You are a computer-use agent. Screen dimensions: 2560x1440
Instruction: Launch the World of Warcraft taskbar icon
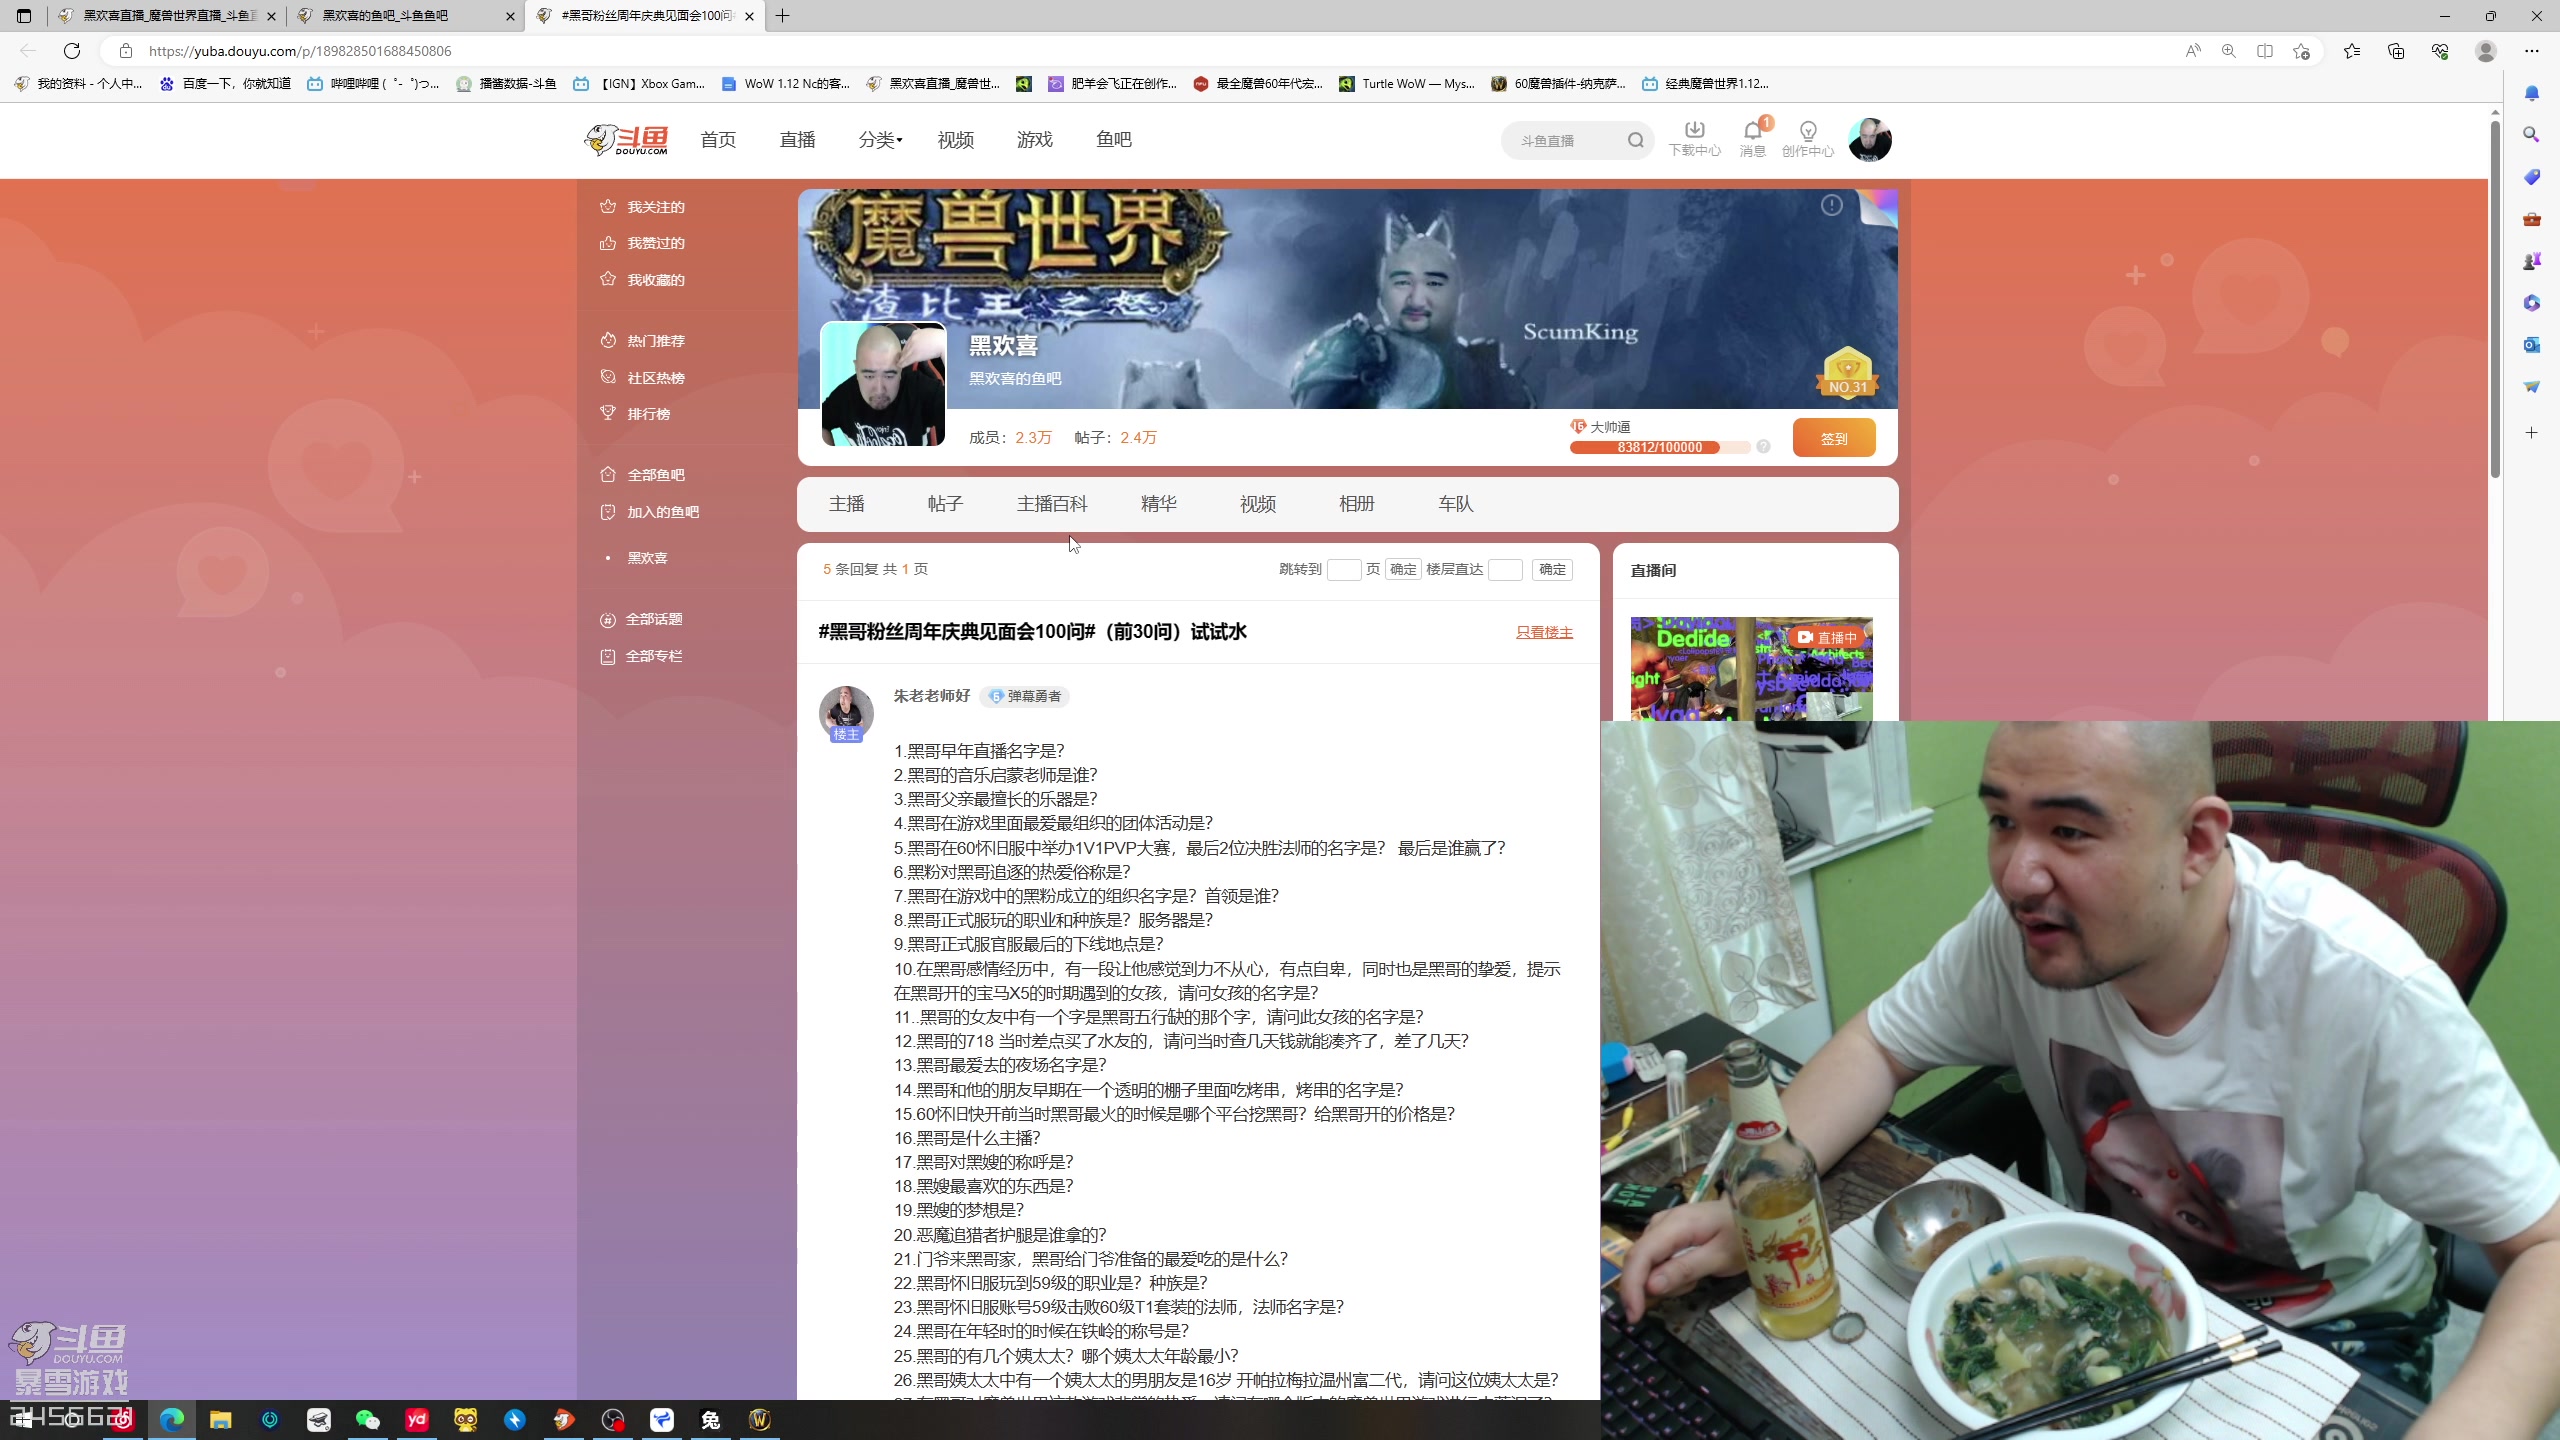click(x=760, y=1419)
